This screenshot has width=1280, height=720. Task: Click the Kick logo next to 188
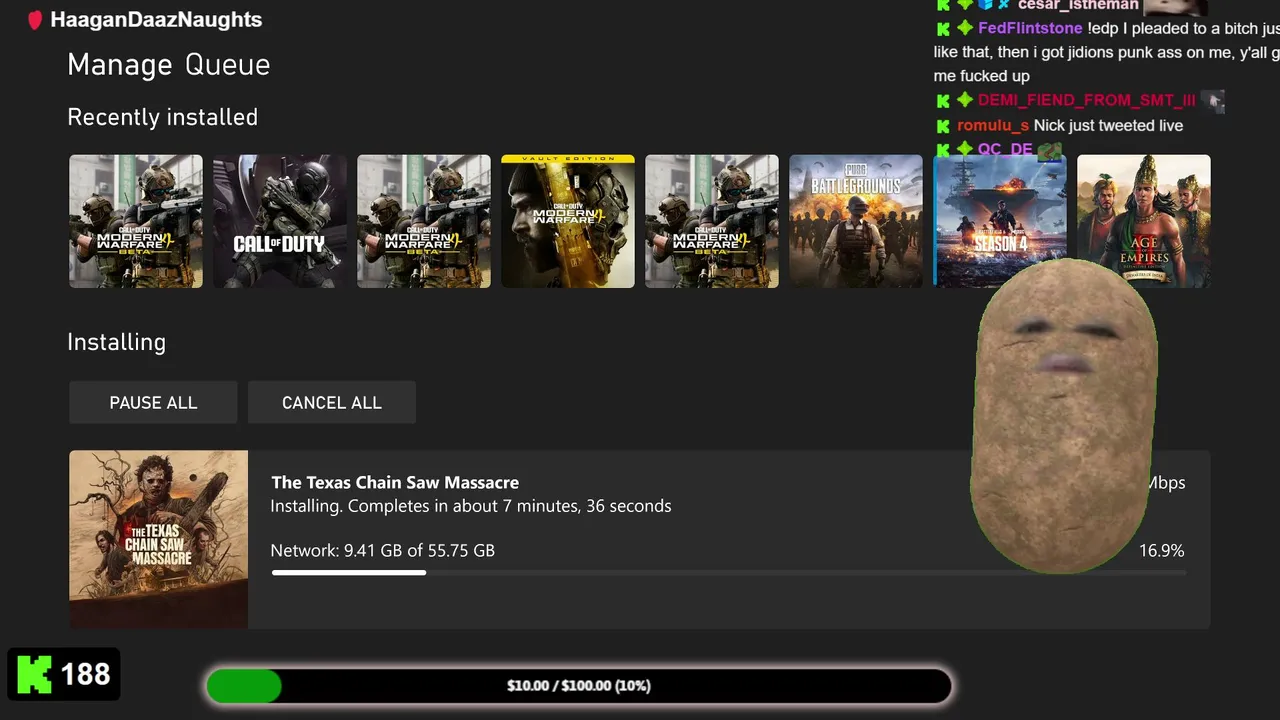coord(34,674)
